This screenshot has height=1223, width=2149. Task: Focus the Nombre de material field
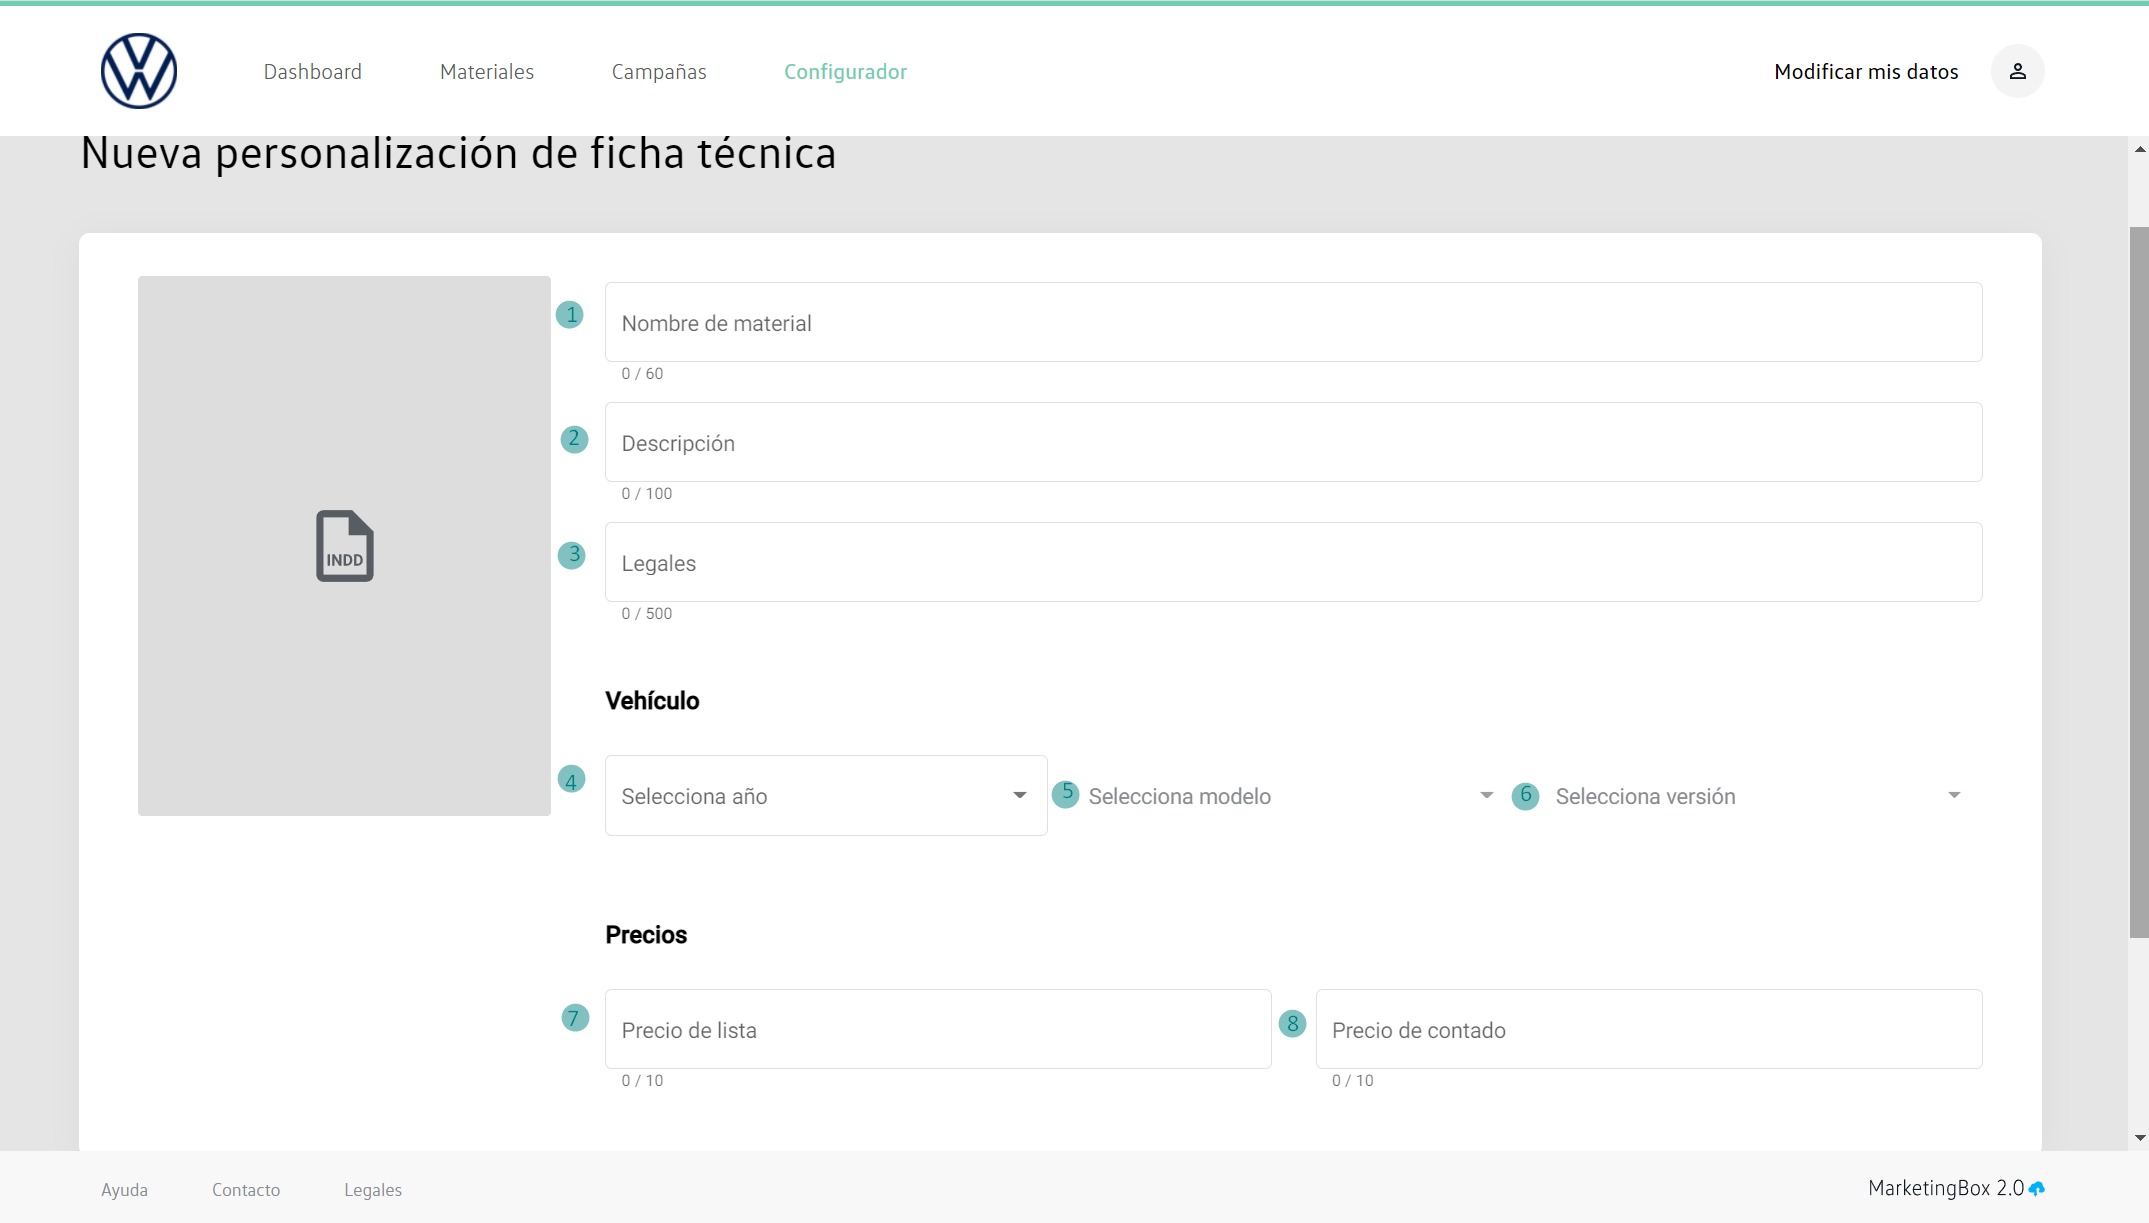coord(1293,323)
